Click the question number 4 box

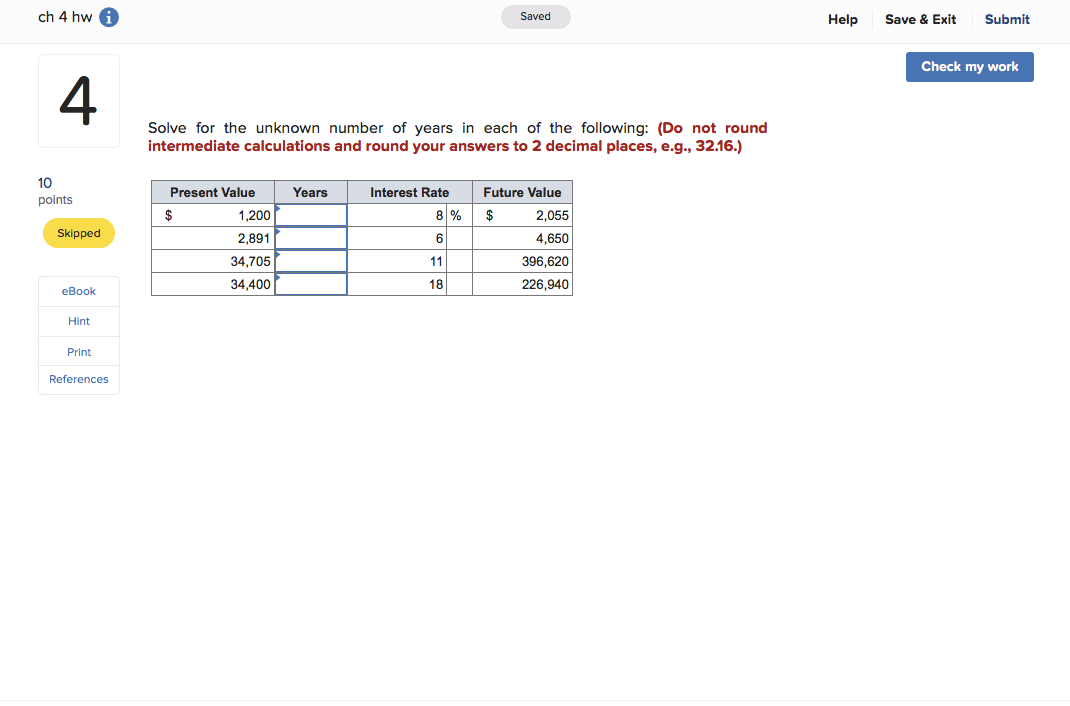(x=78, y=101)
